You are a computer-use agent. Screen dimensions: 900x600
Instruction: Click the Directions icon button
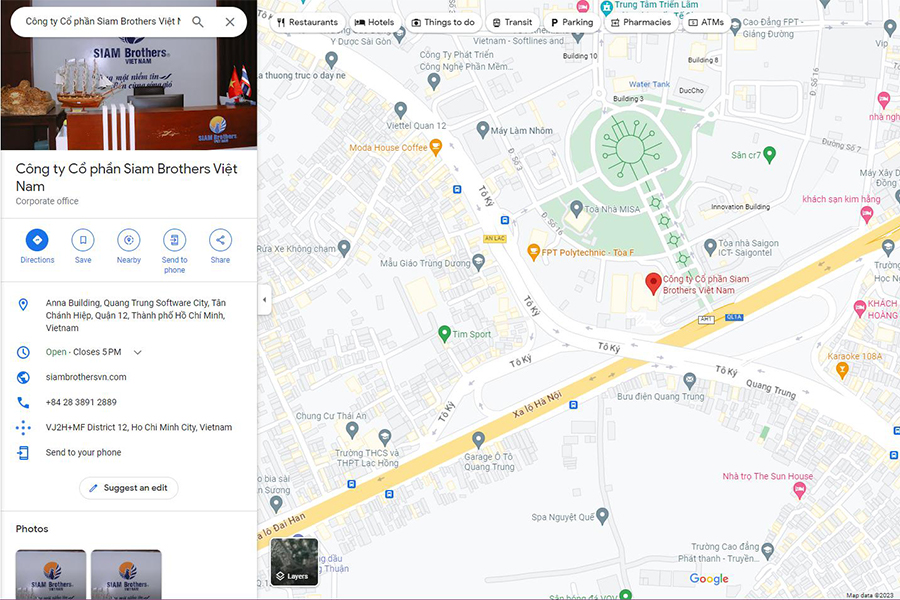(37, 240)
